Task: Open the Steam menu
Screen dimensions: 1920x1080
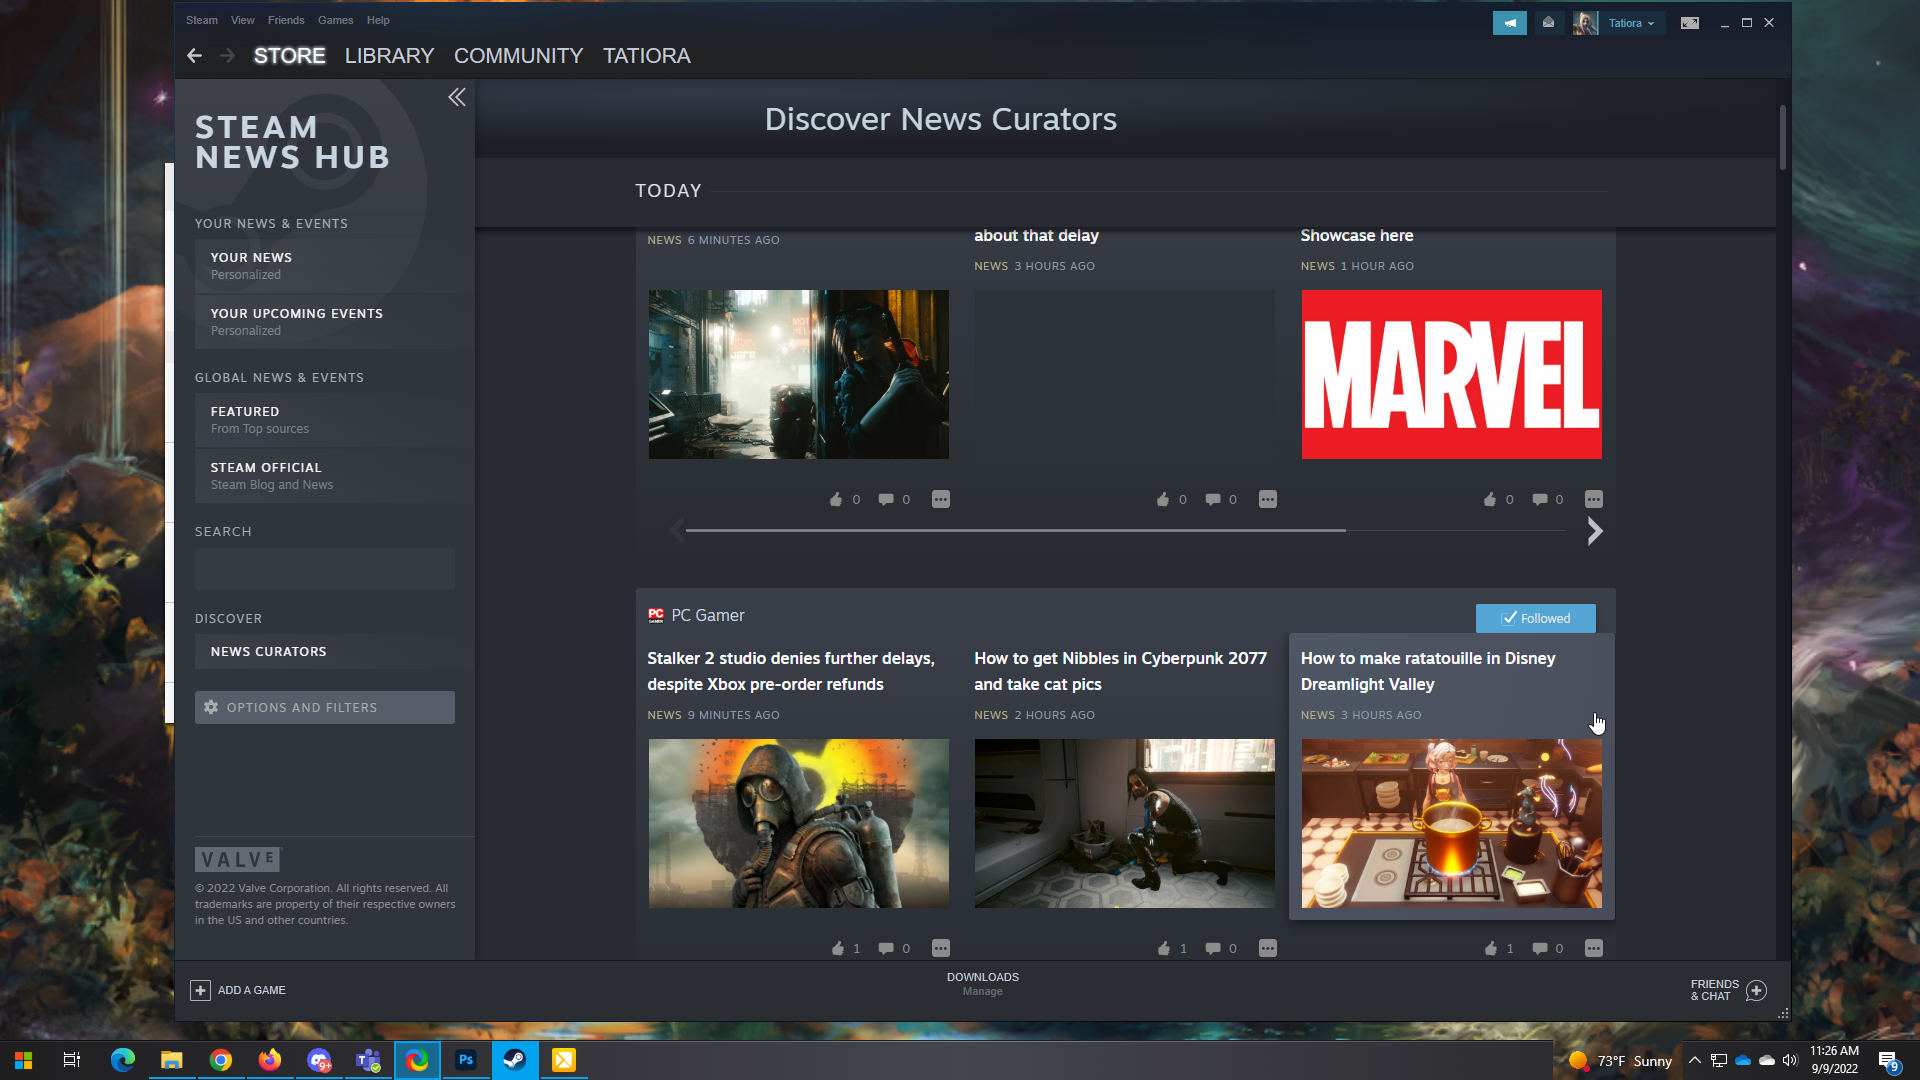Action: (x=201, y=20)
